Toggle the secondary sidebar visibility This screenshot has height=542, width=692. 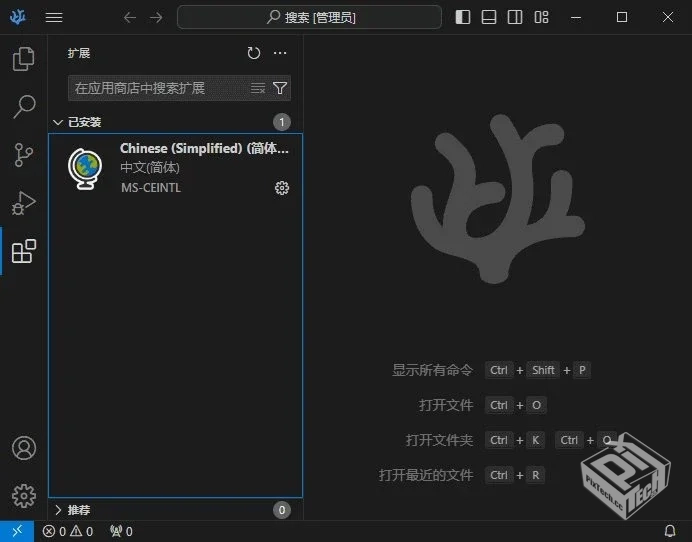click(515, 17)
